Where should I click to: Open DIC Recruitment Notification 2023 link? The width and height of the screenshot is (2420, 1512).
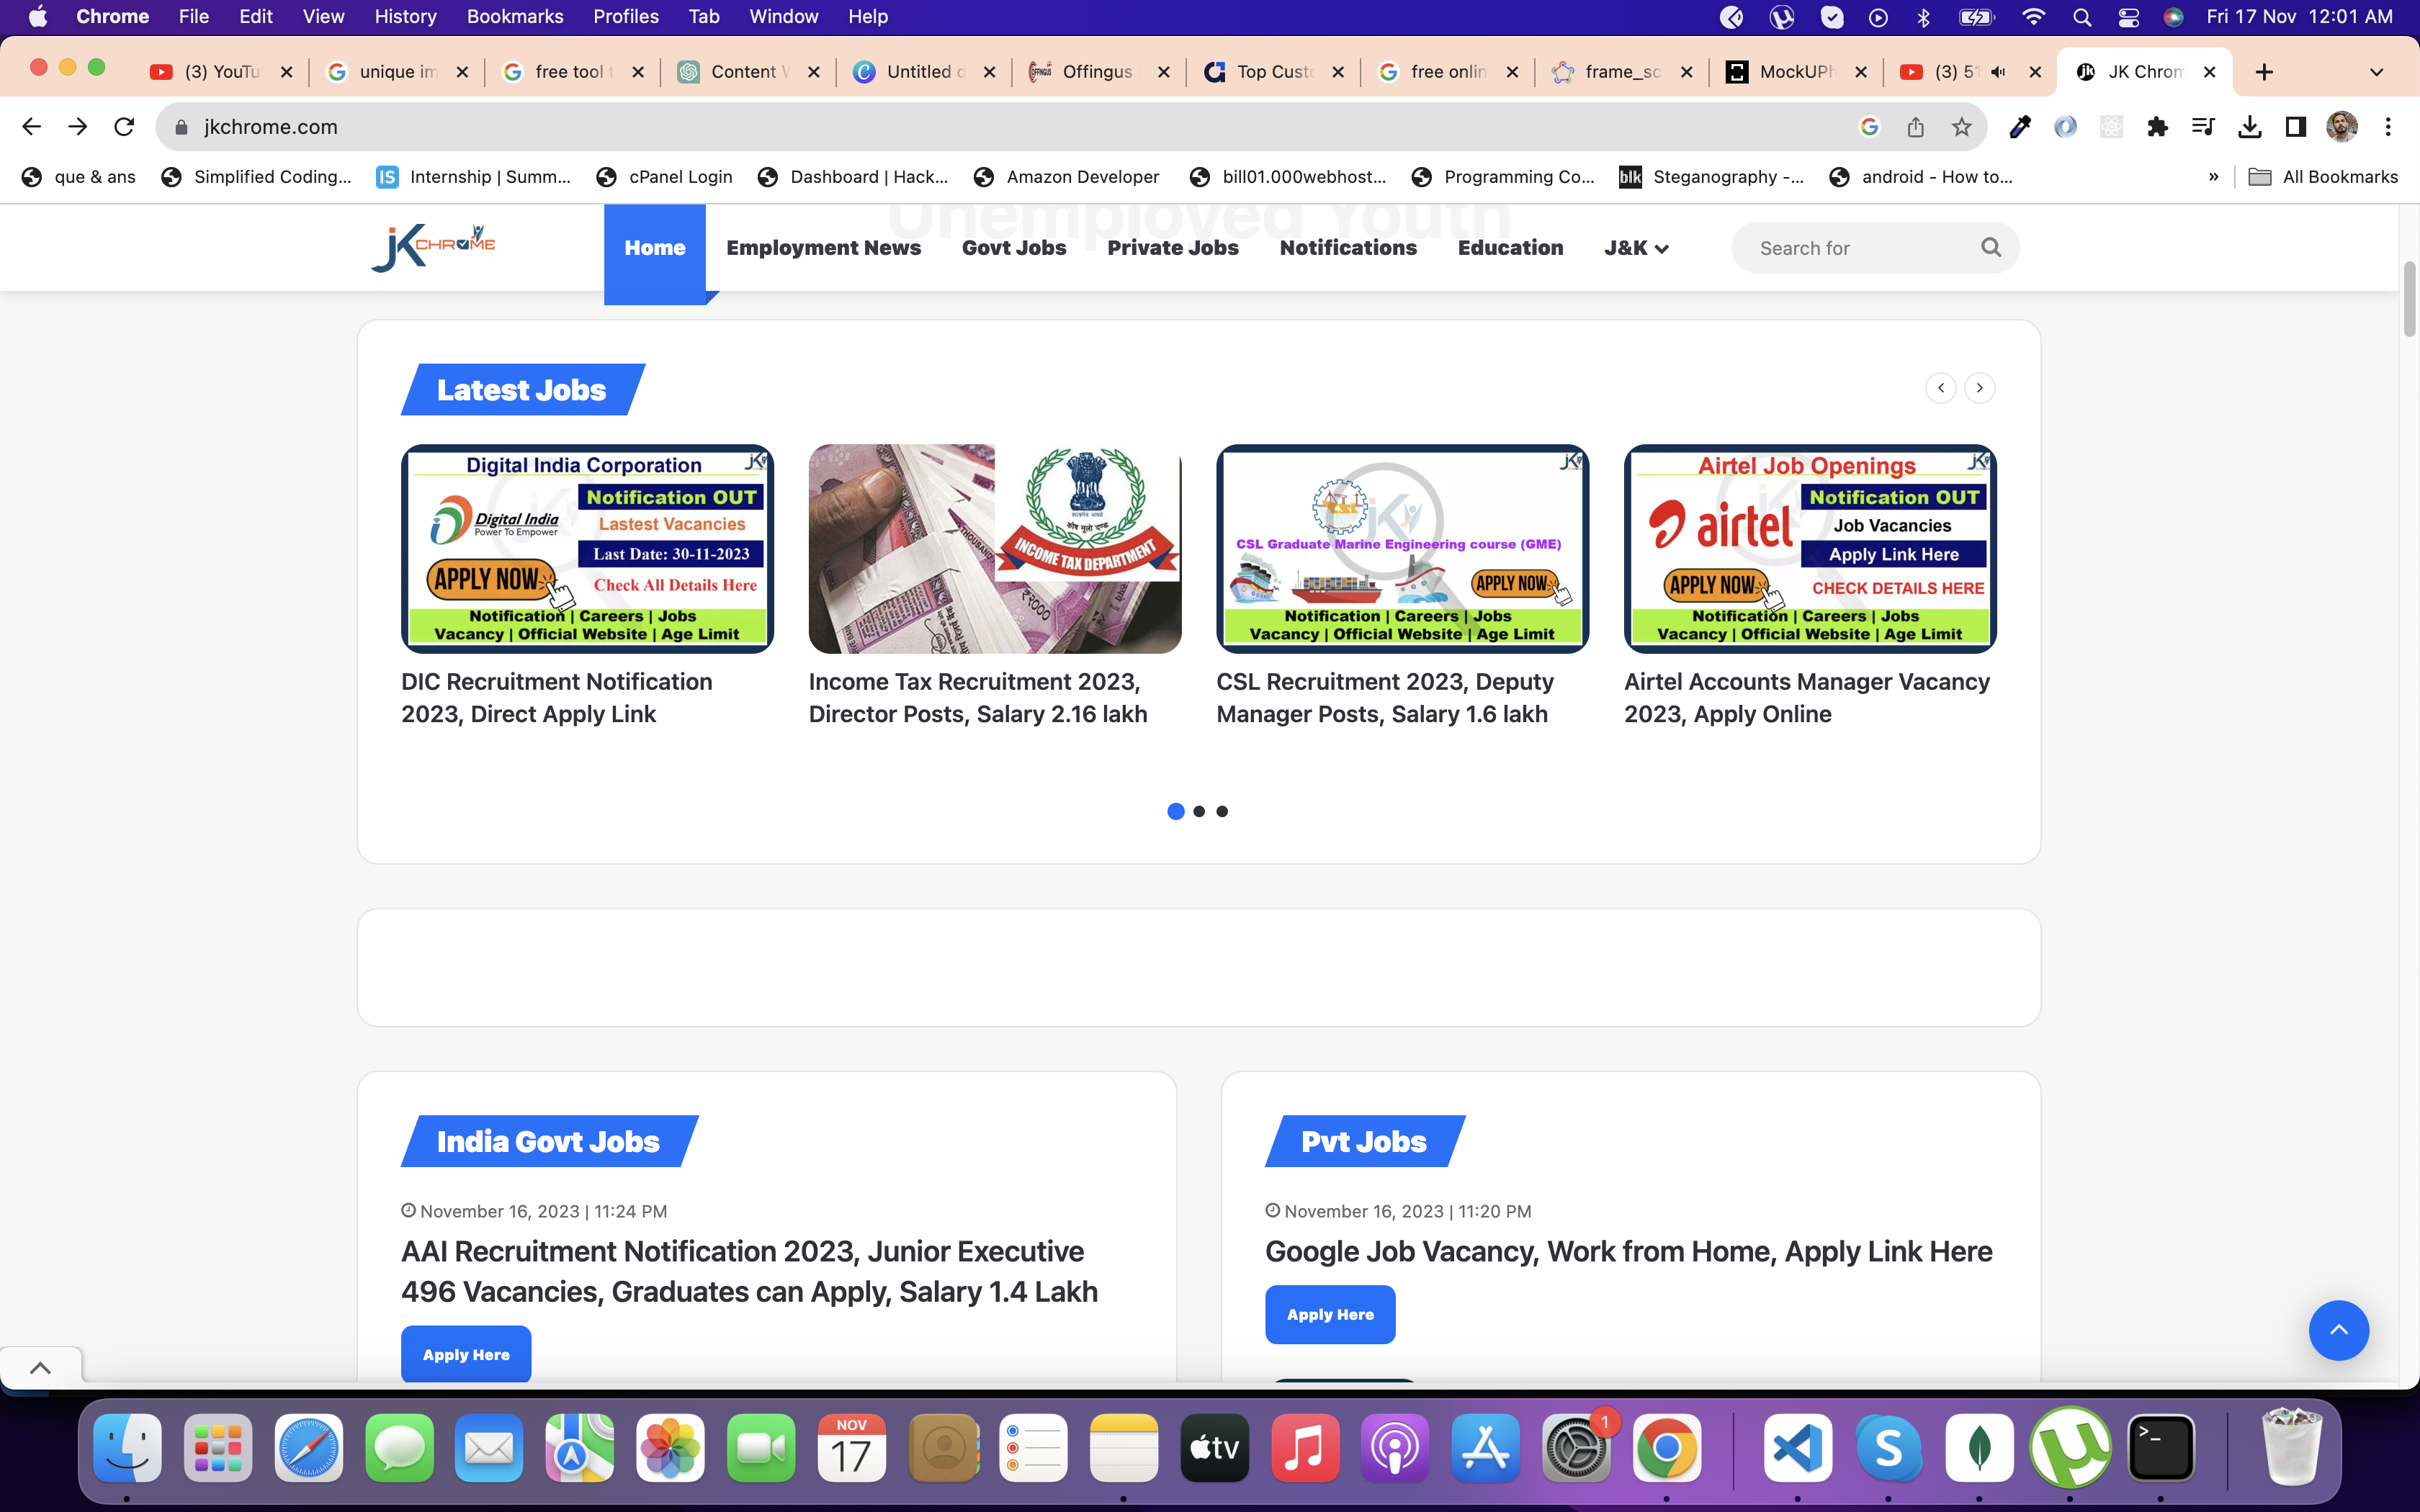557,698
